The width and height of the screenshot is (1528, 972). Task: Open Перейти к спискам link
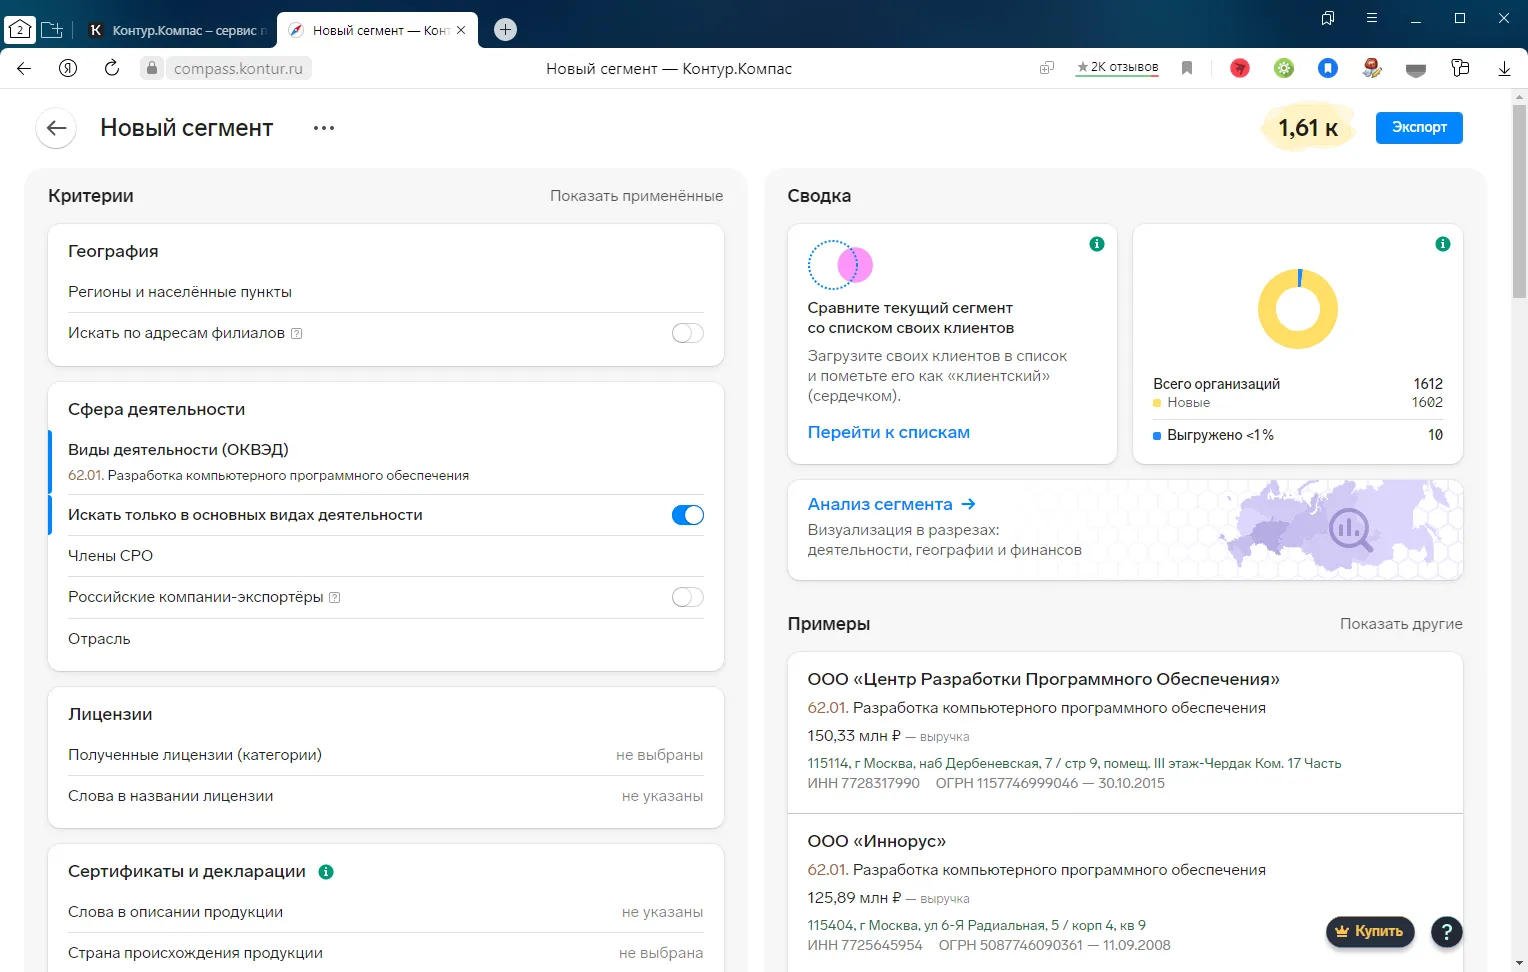(888, 432)
